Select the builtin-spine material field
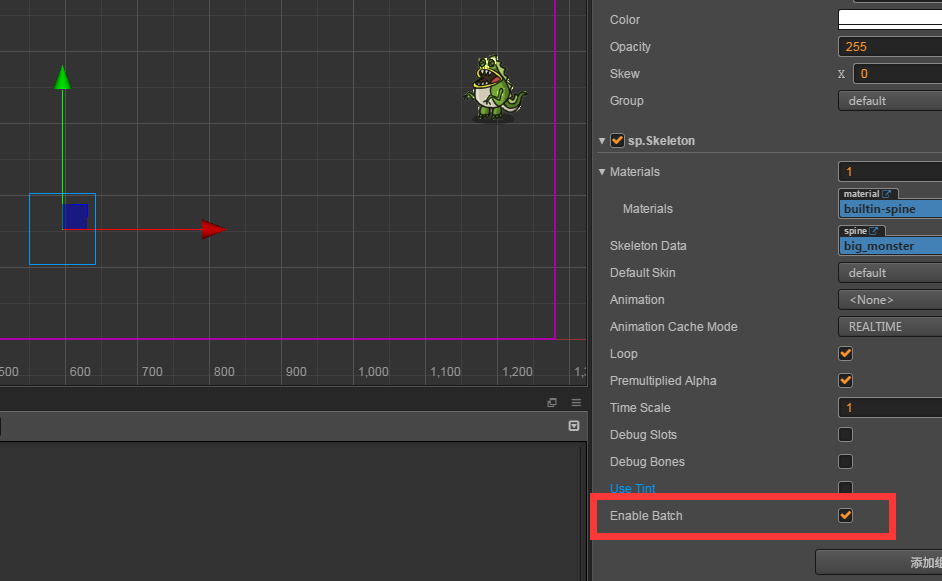This screenshot has height=581, width=942. pyautogui.click(x=890, y=209)
